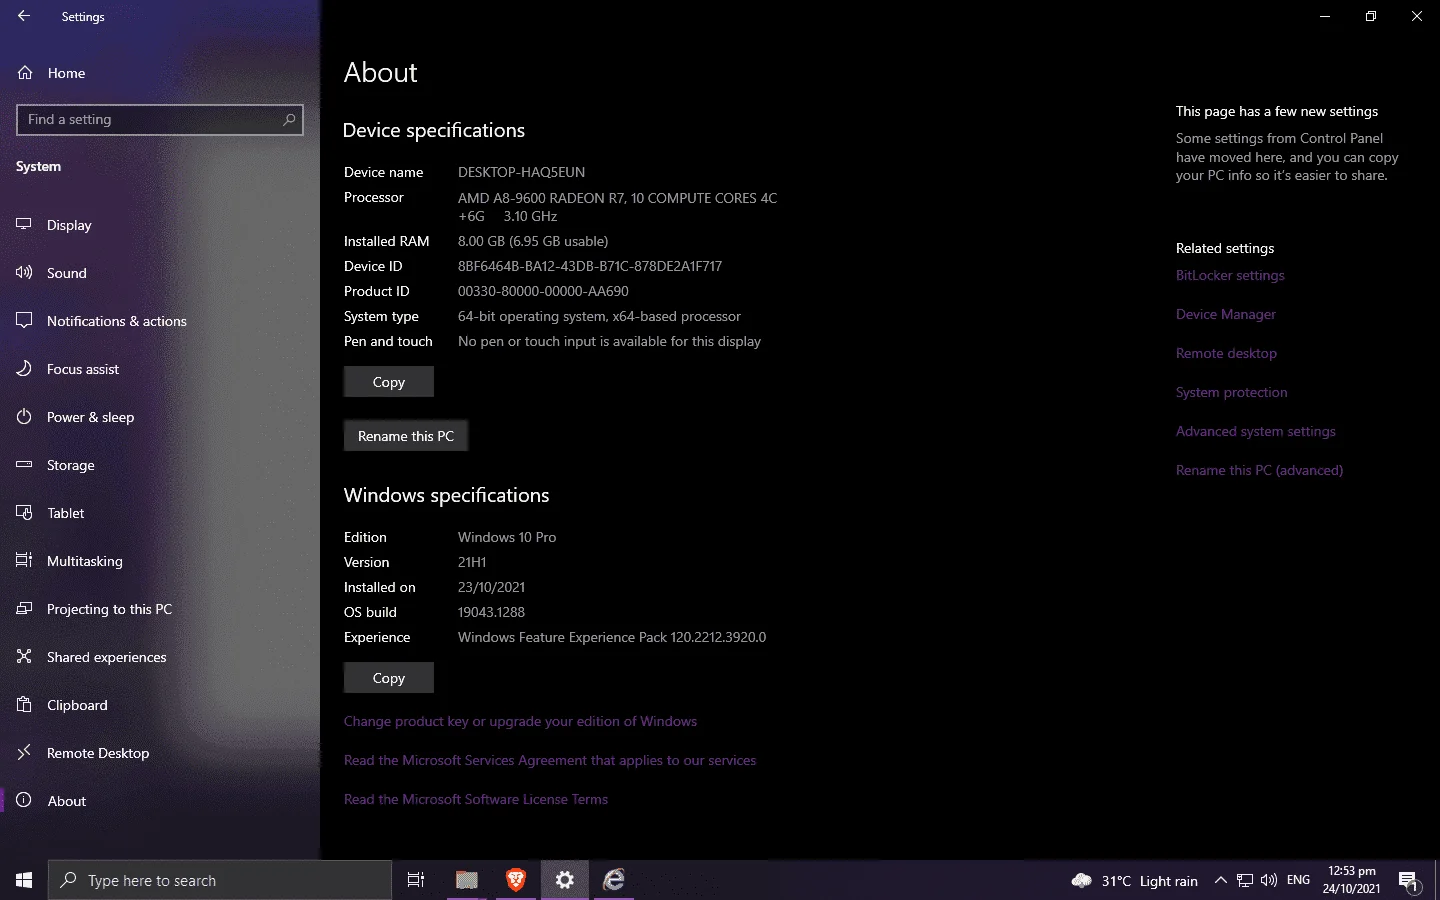Screen dimensions: 1440x900
Task: Copy the device specifications
Action: (389, 382)
